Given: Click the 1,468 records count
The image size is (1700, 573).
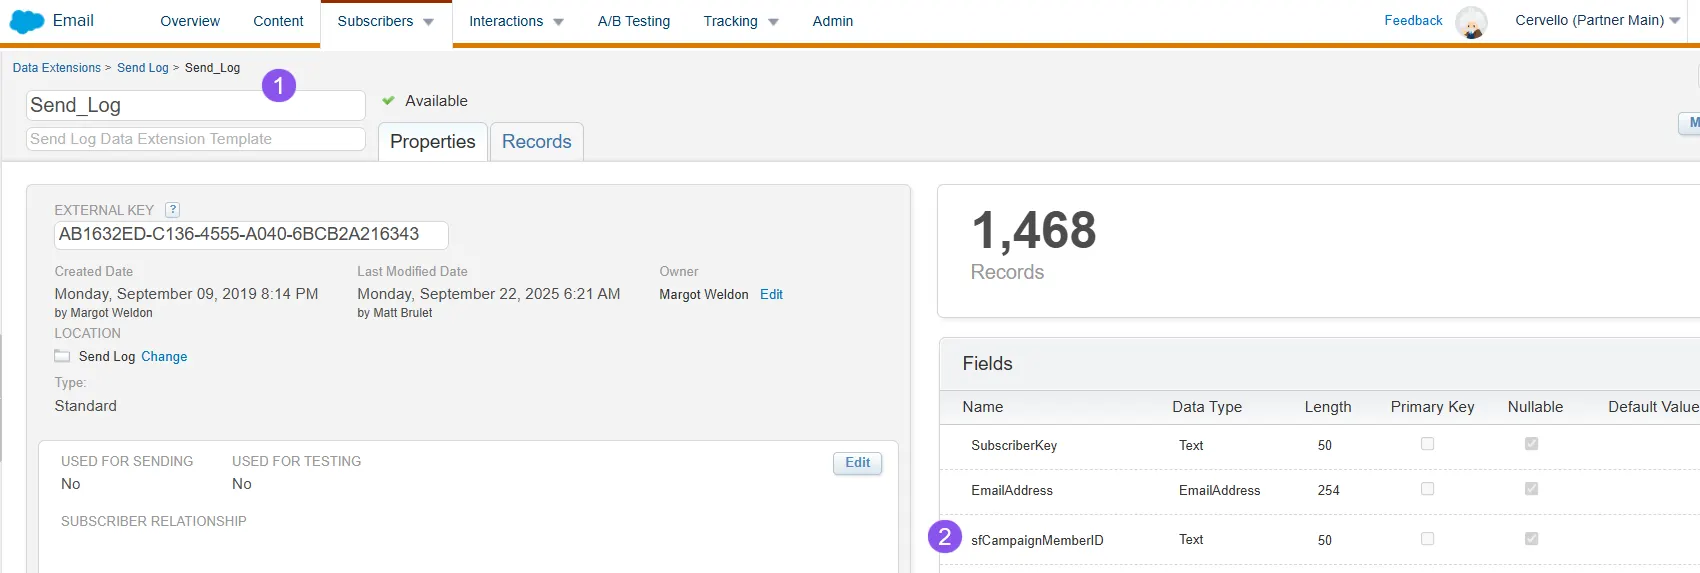Looking at the screenshot, I should tap(1034, 231).
